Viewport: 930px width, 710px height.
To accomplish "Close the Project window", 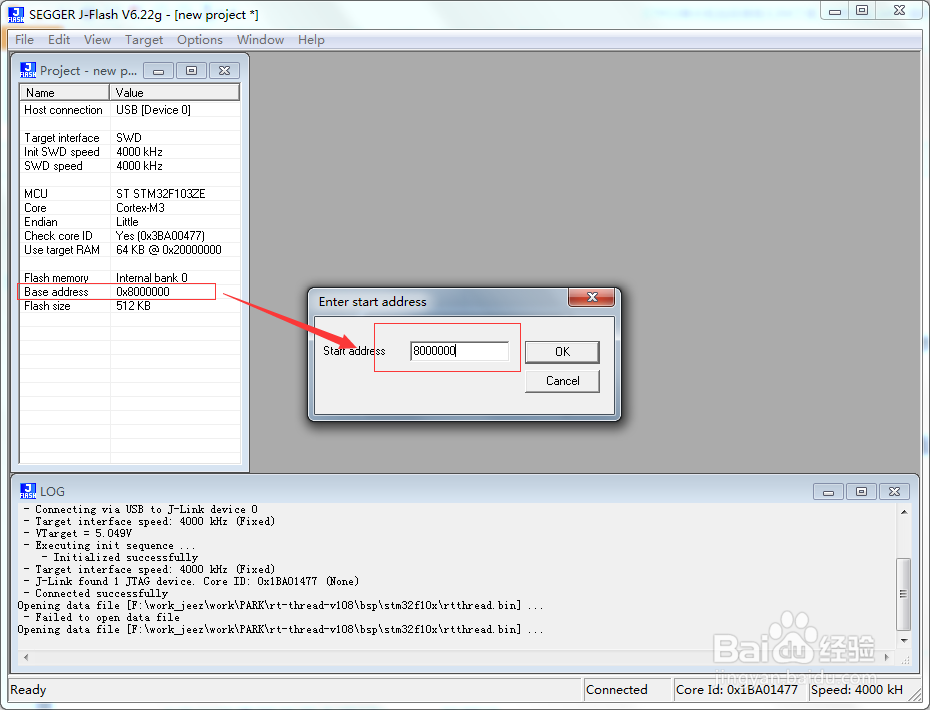I will [224, 71].
